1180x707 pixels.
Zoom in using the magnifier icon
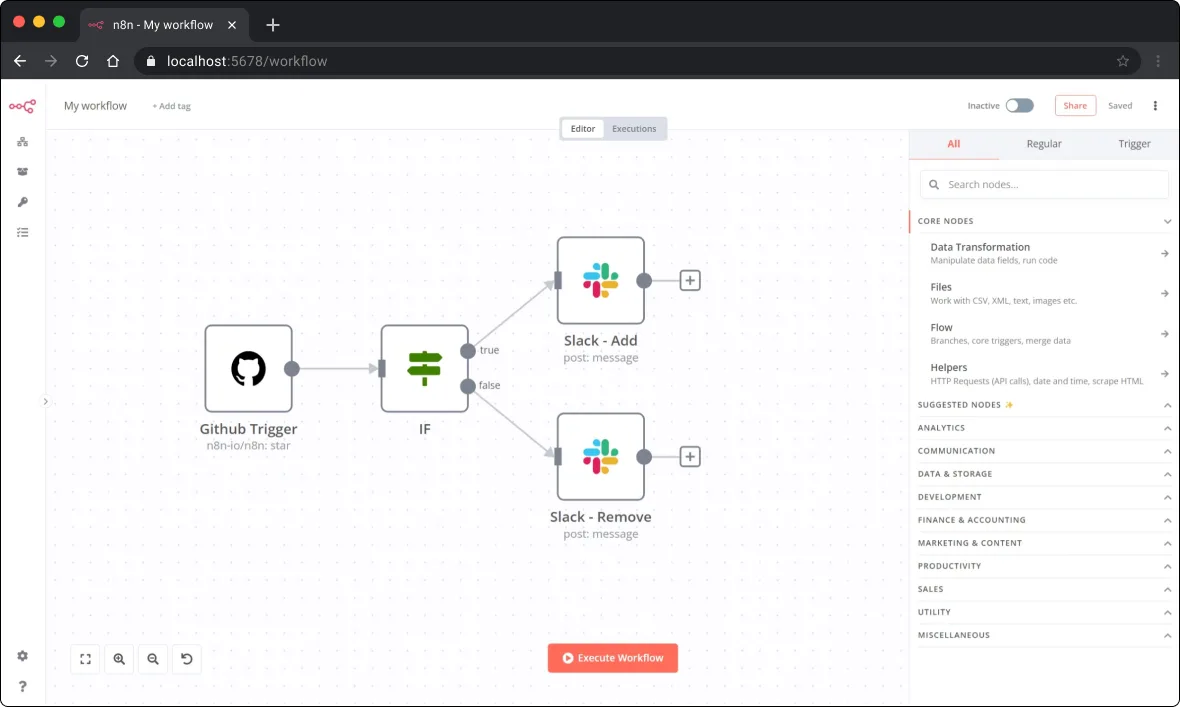[x=119, y=659]
